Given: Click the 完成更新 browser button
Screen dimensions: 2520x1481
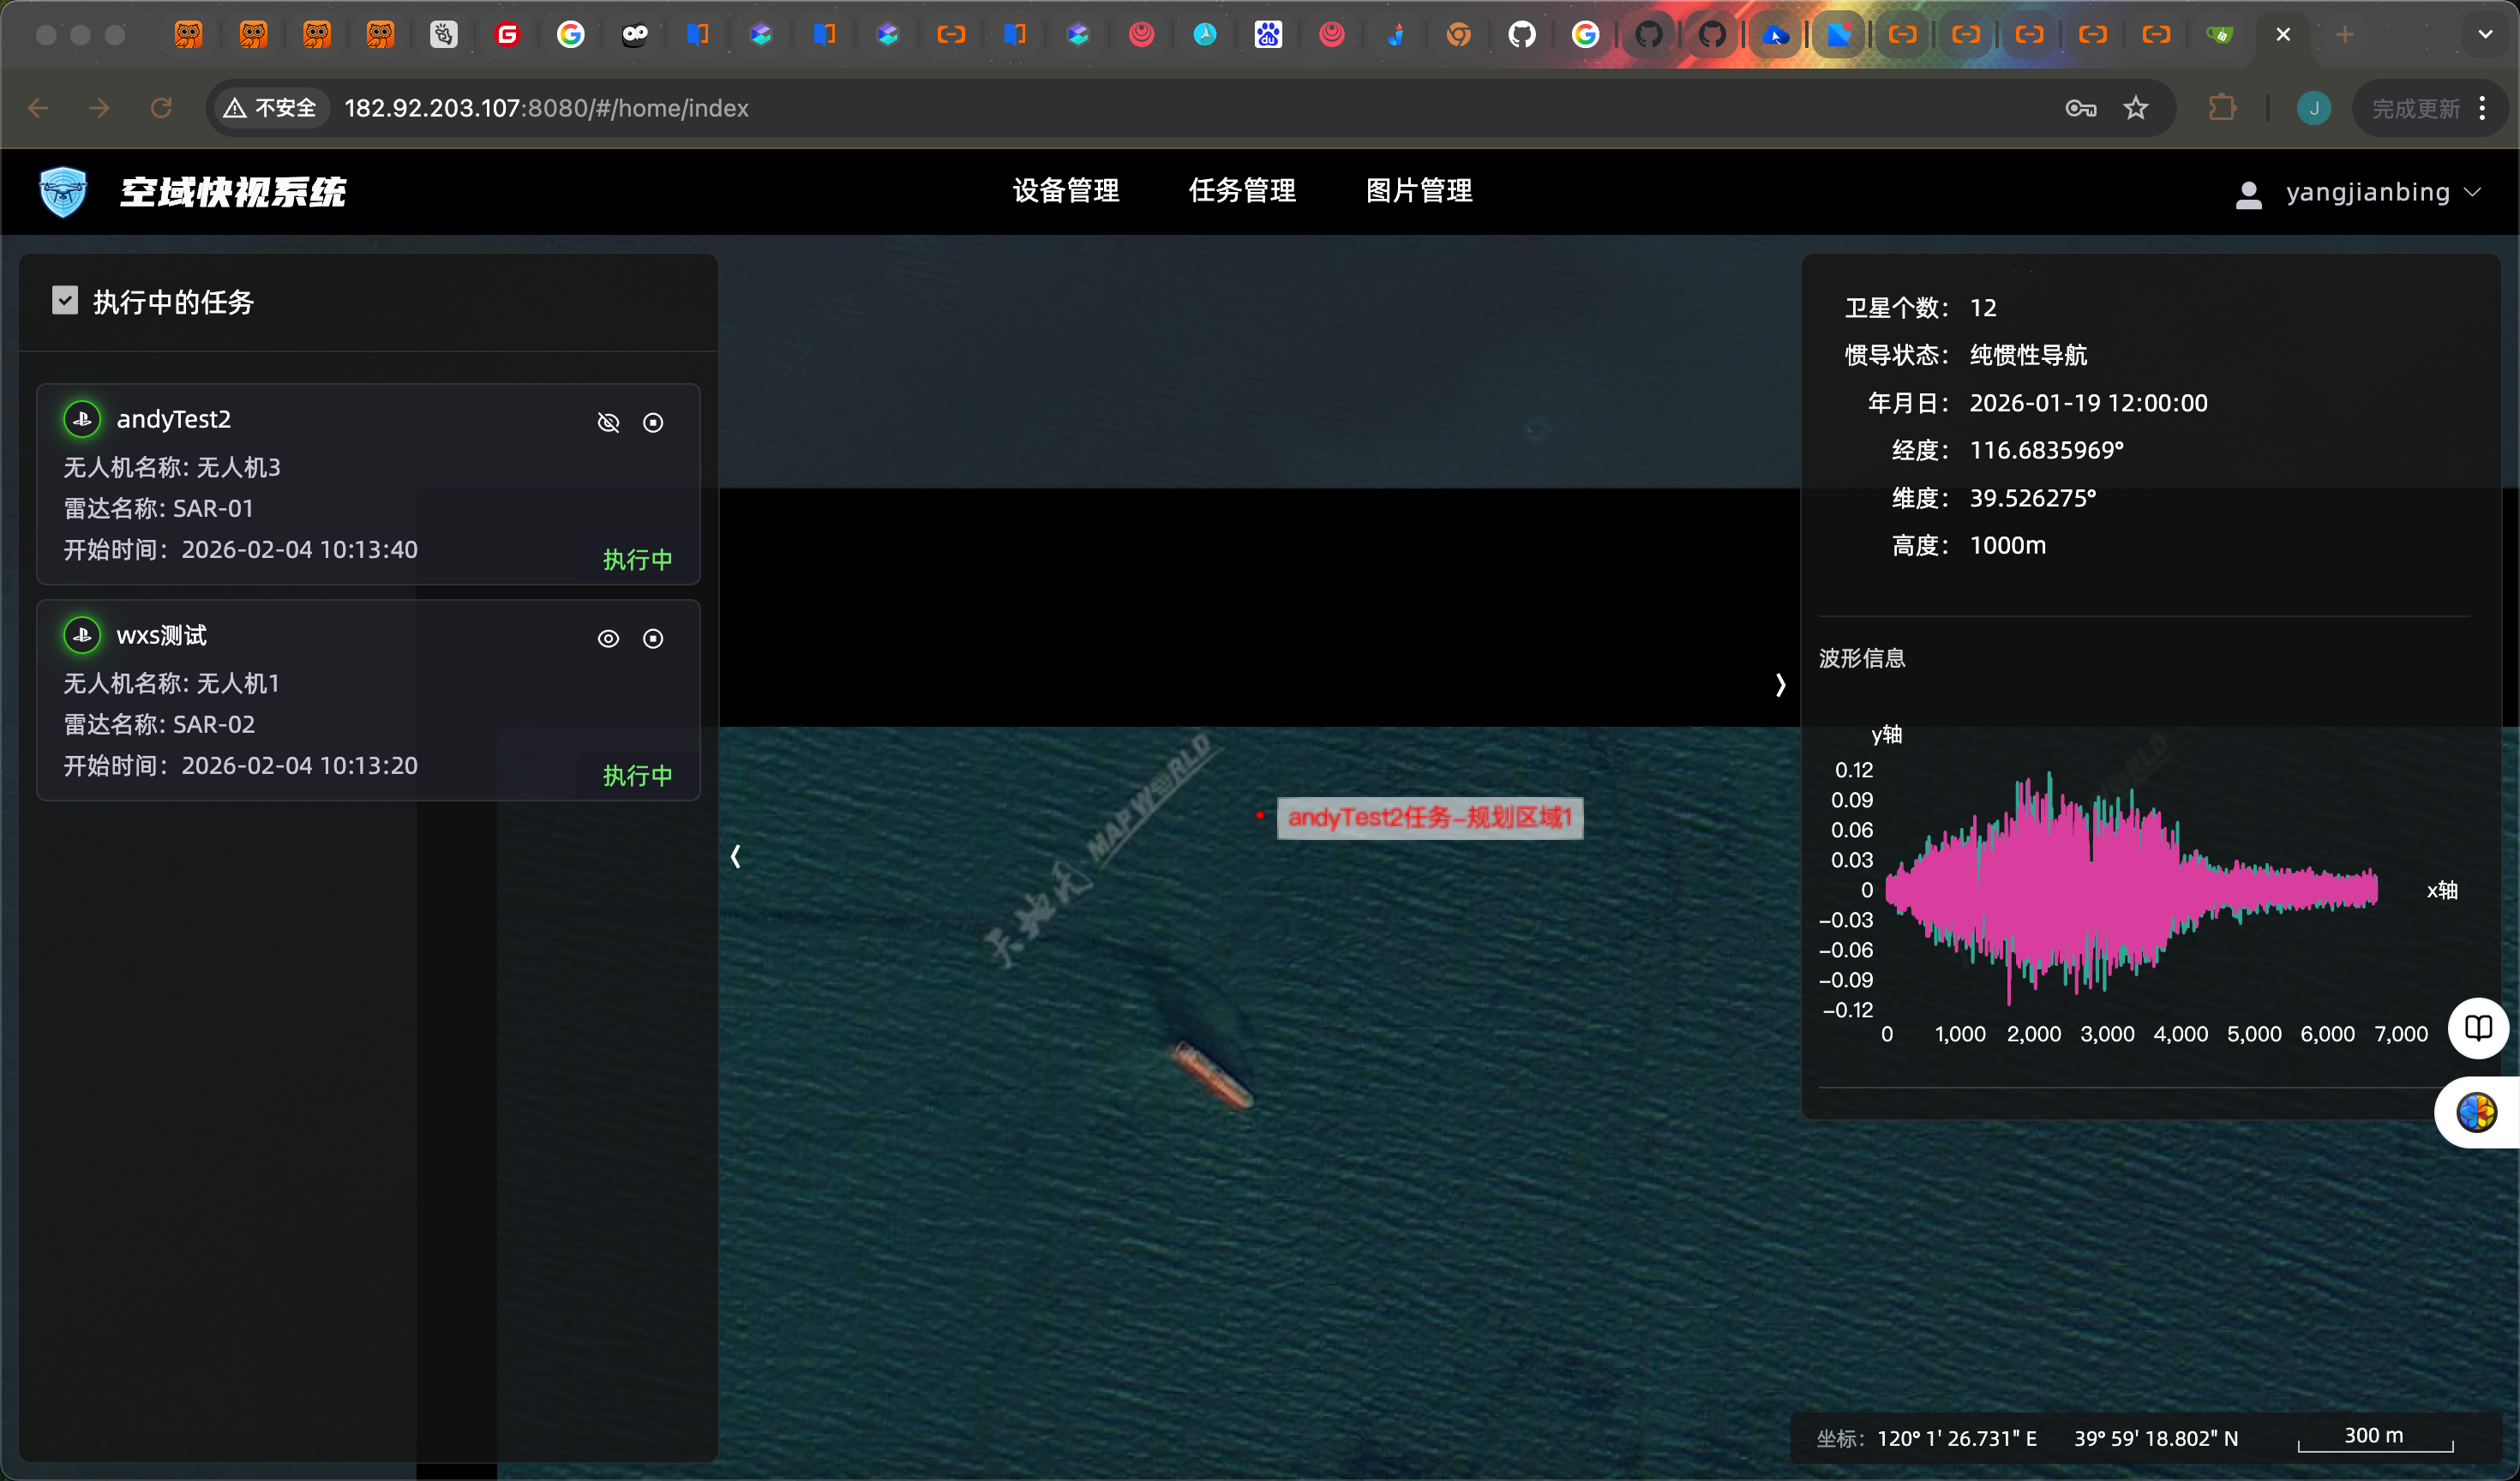Looking at the screenshot, I should click(2416, 108).
